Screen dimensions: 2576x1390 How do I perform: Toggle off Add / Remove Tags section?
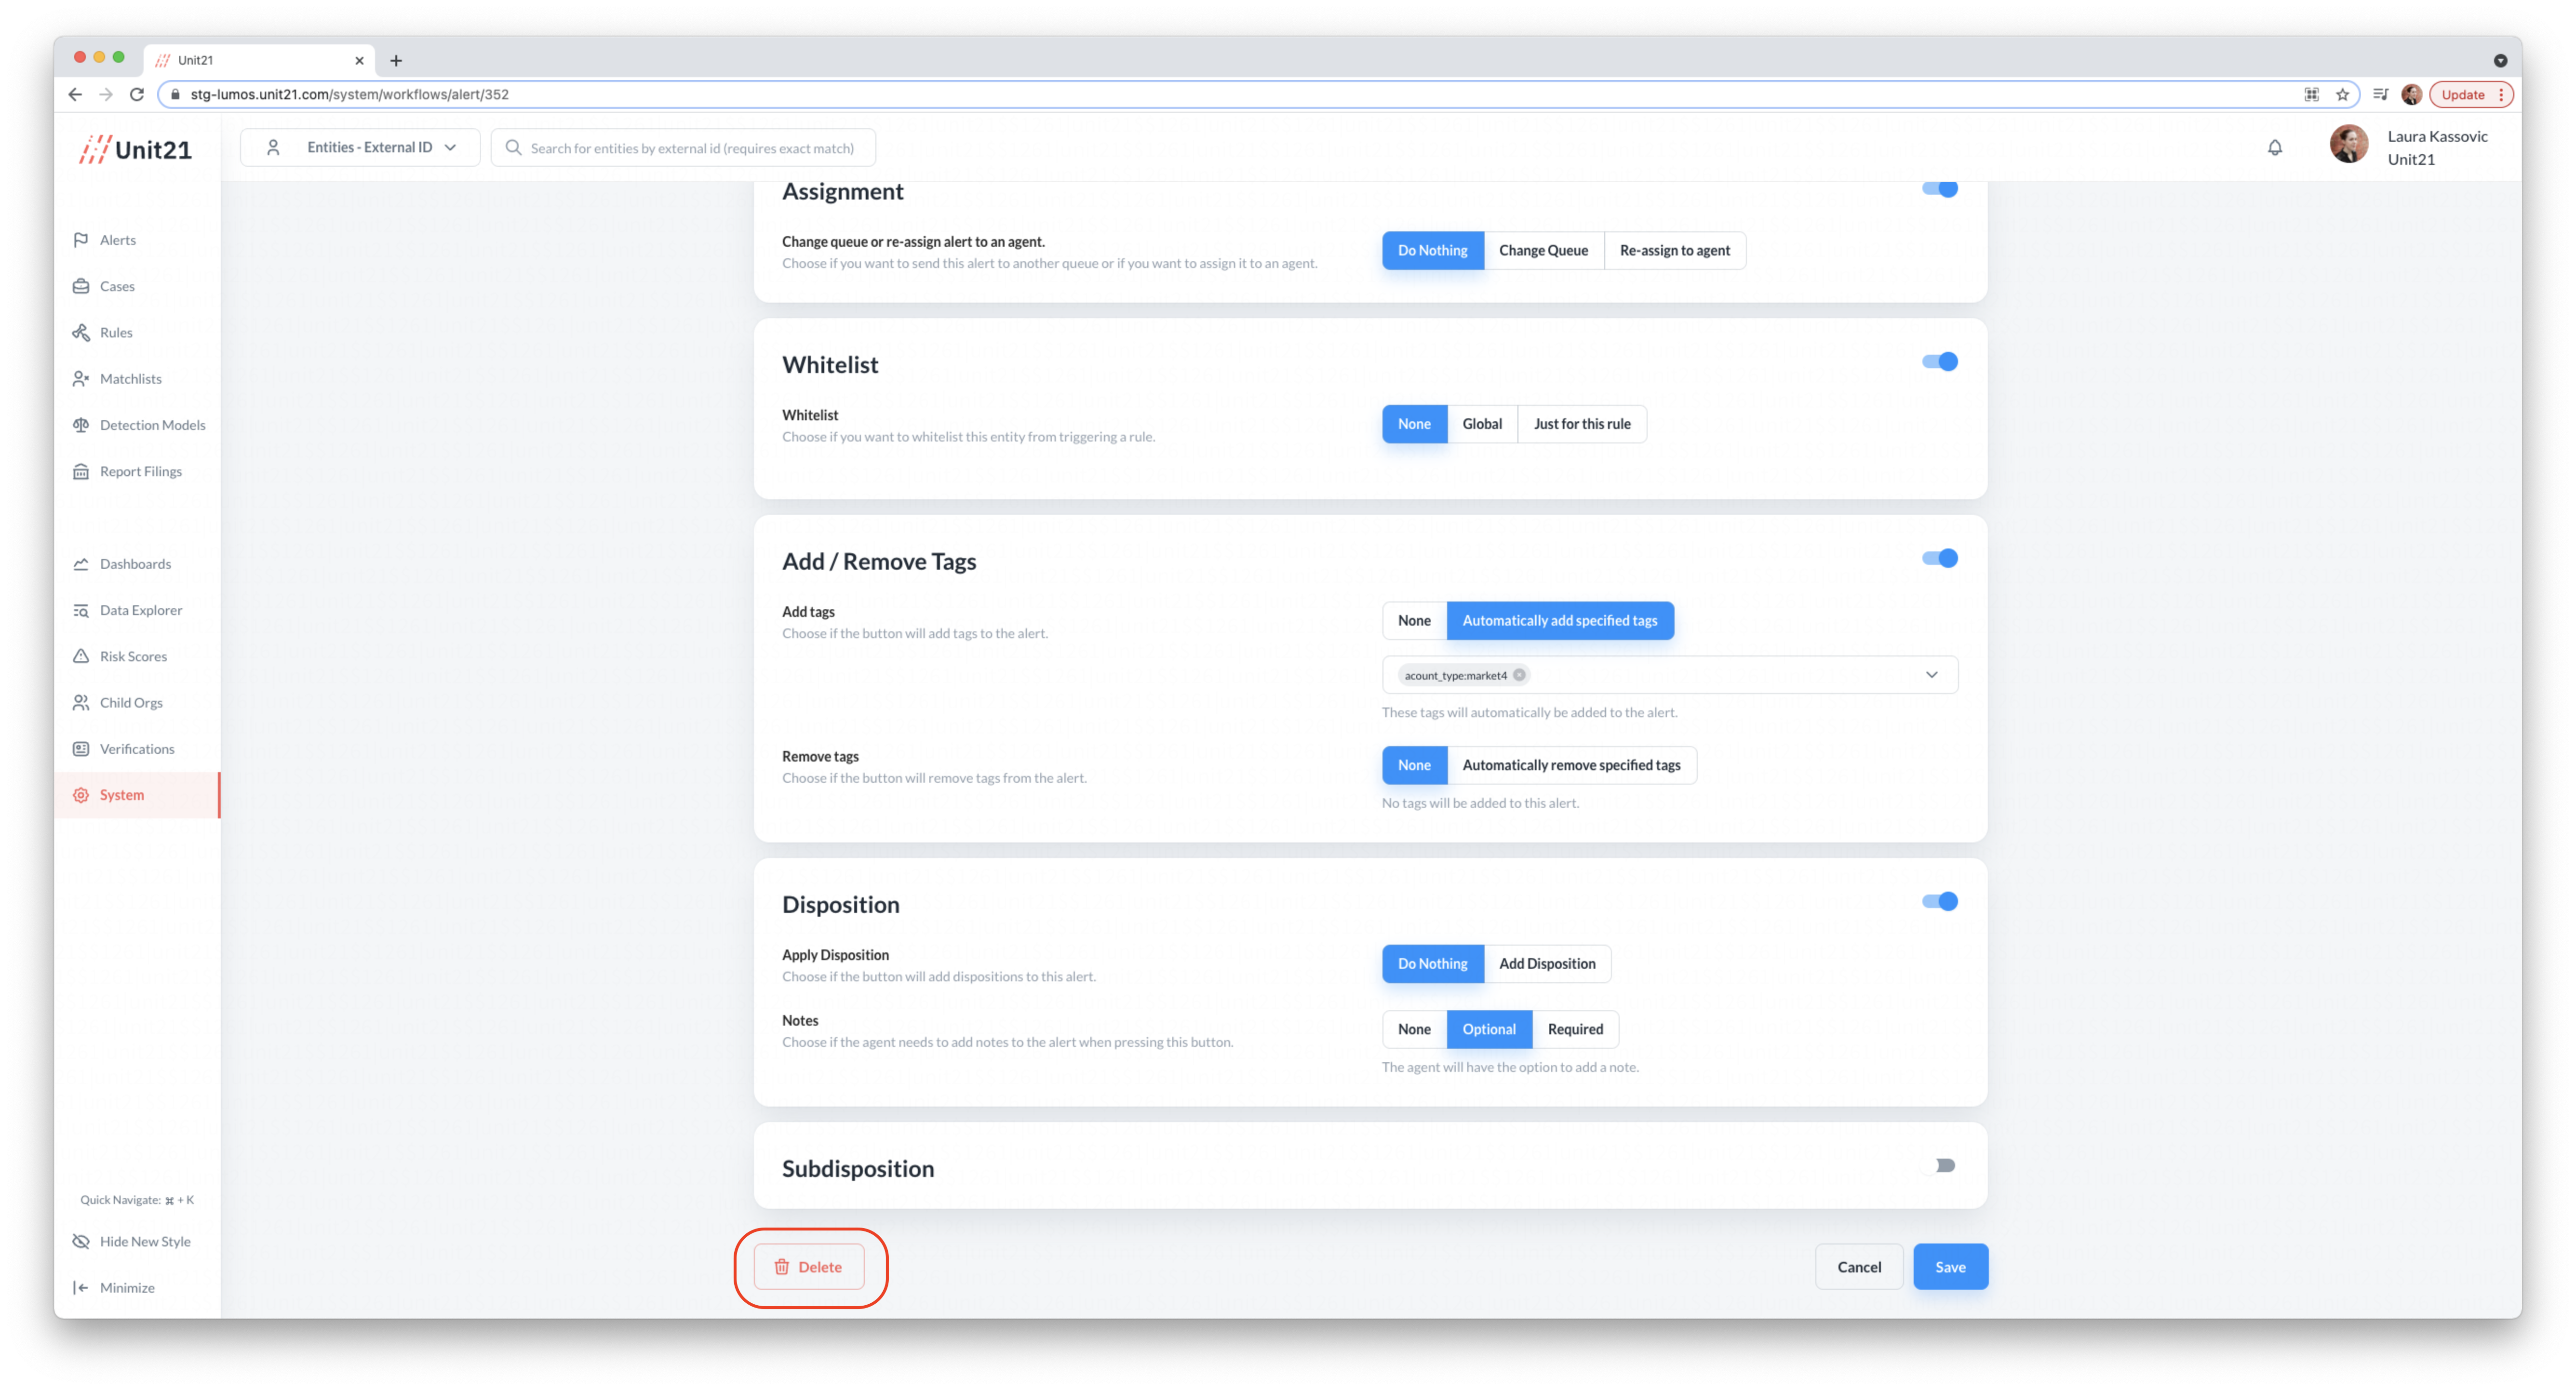pyautogui.click(x=1939, y=558)
